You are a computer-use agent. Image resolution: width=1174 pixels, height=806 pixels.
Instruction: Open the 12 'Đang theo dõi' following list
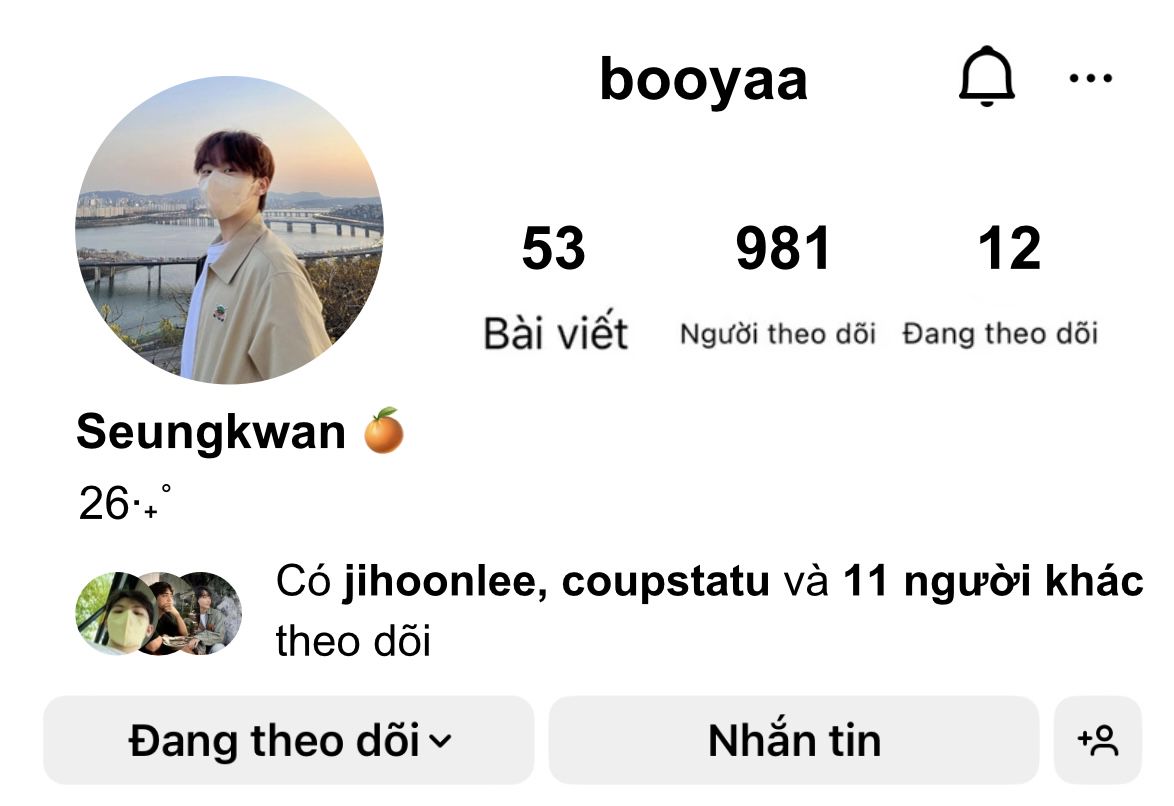pyautogui.click(x=1001, y=285)
